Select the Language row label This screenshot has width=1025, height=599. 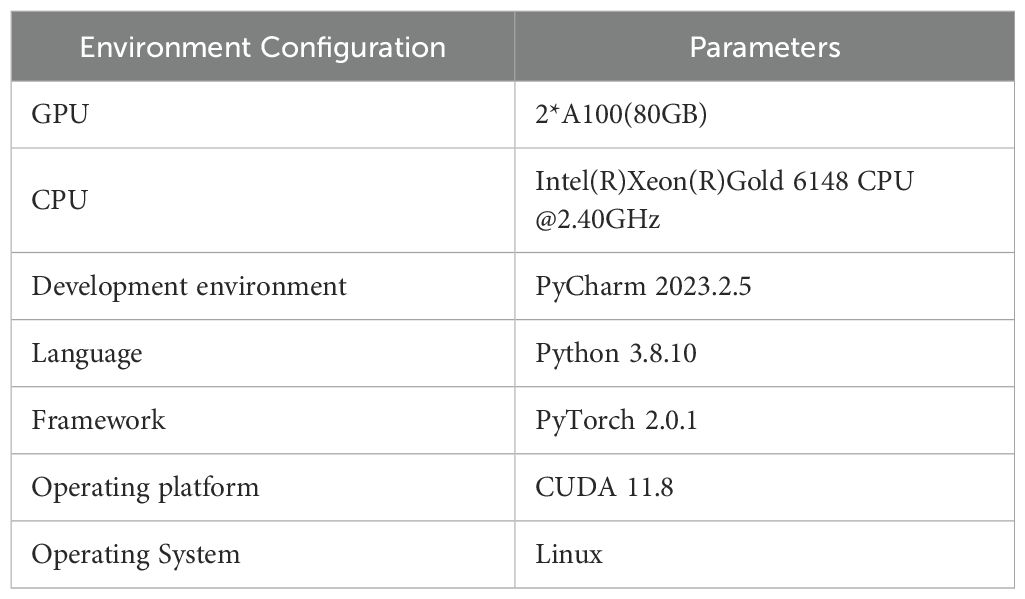coord(87,353)
